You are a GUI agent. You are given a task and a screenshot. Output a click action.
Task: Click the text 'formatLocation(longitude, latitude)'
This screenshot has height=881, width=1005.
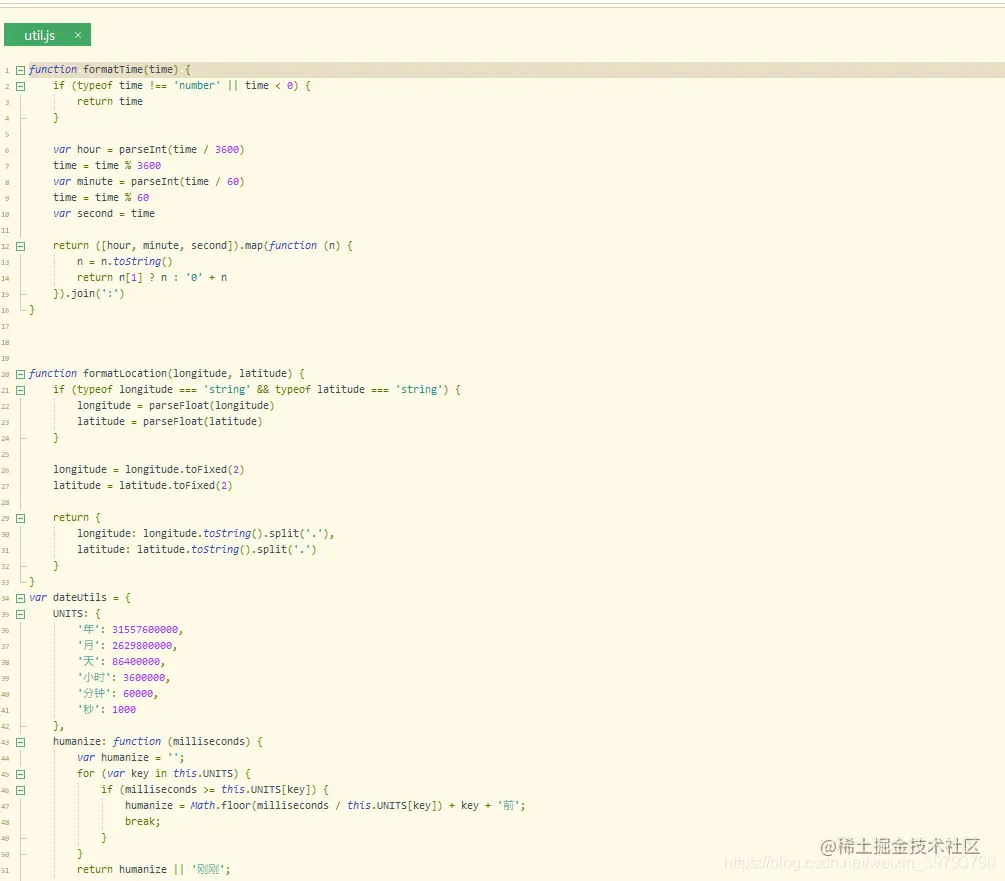(188, 374)
